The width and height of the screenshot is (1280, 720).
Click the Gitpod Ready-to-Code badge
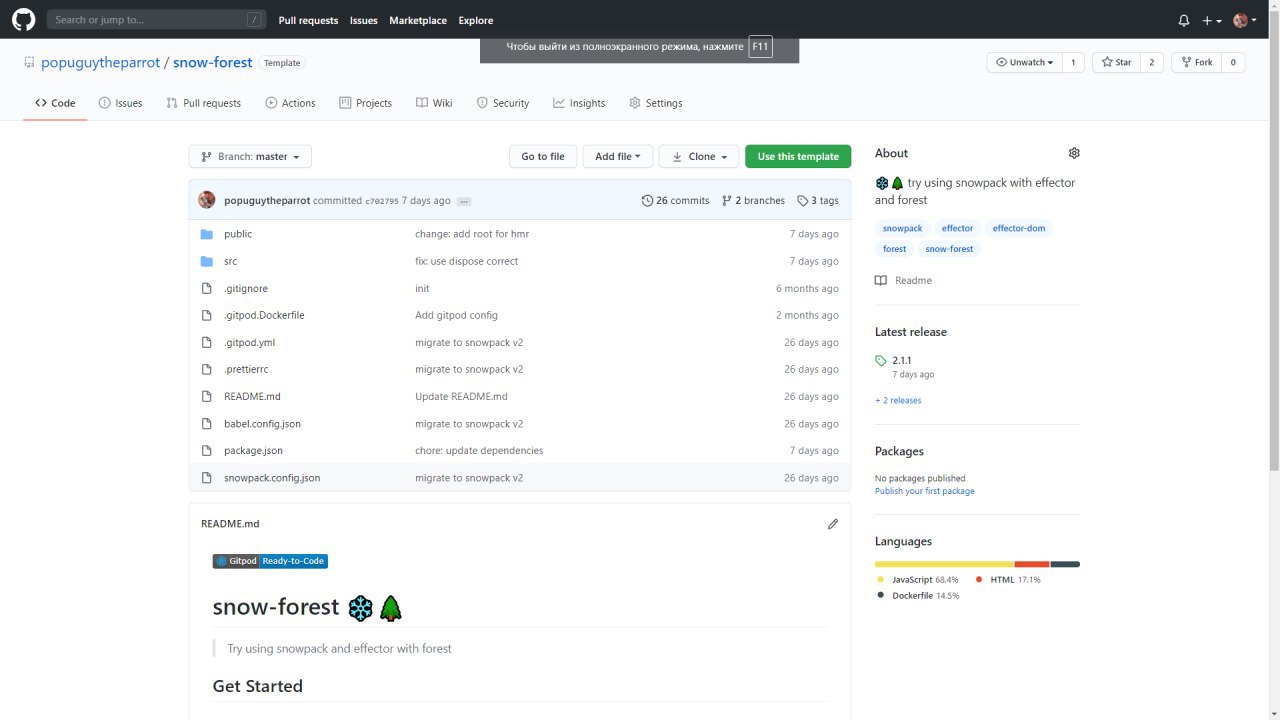[x=270, y=561]
